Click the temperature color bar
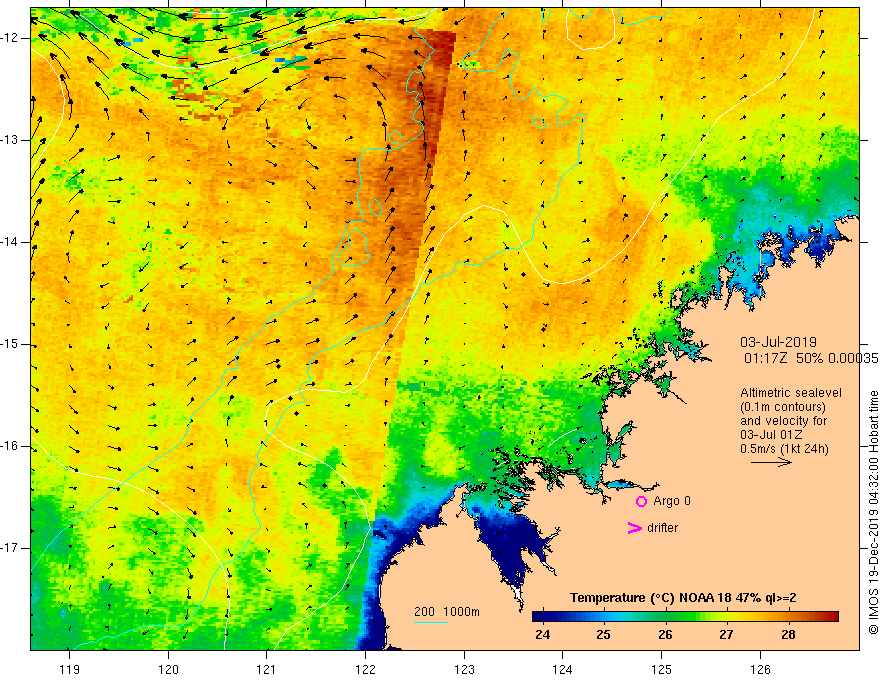Image resolution: width=880 pixels, height=680 pixels. 685,617
